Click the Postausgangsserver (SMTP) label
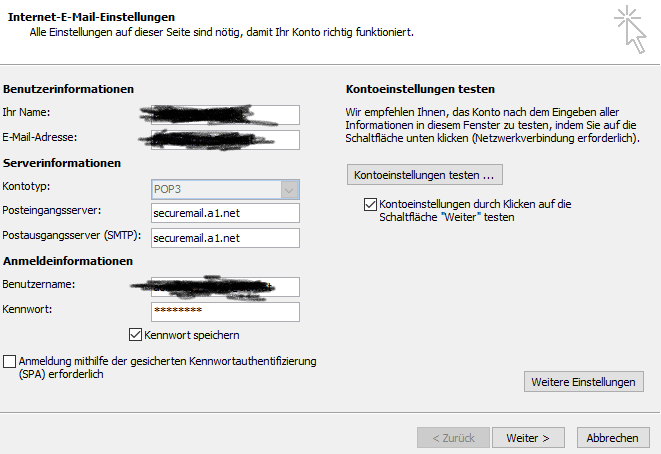661x454 pixels. point(72,235)
